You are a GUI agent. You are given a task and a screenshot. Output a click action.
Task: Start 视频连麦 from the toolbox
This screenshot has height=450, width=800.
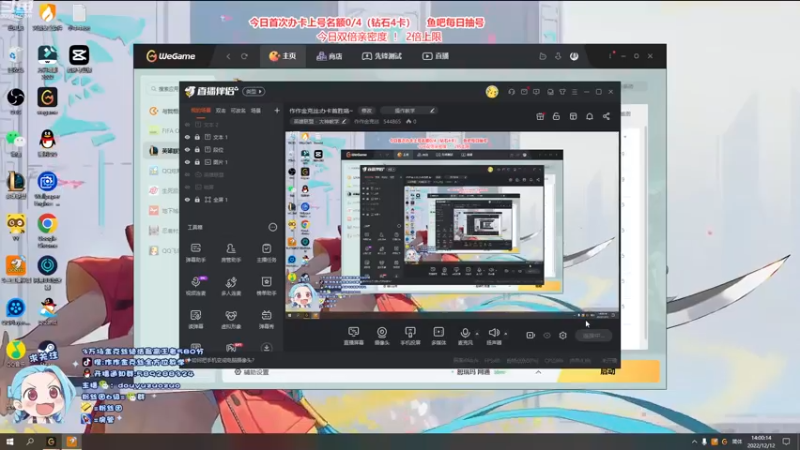tap(196, 286)
